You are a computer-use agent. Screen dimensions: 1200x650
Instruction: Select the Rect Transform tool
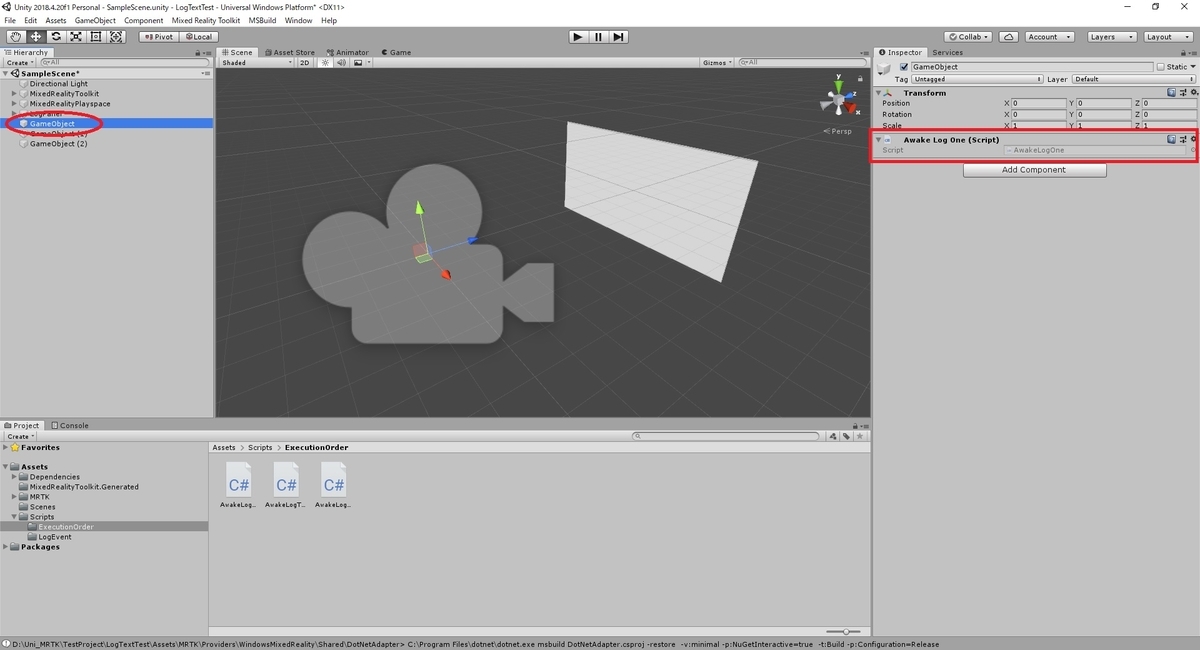pos(96,36)
